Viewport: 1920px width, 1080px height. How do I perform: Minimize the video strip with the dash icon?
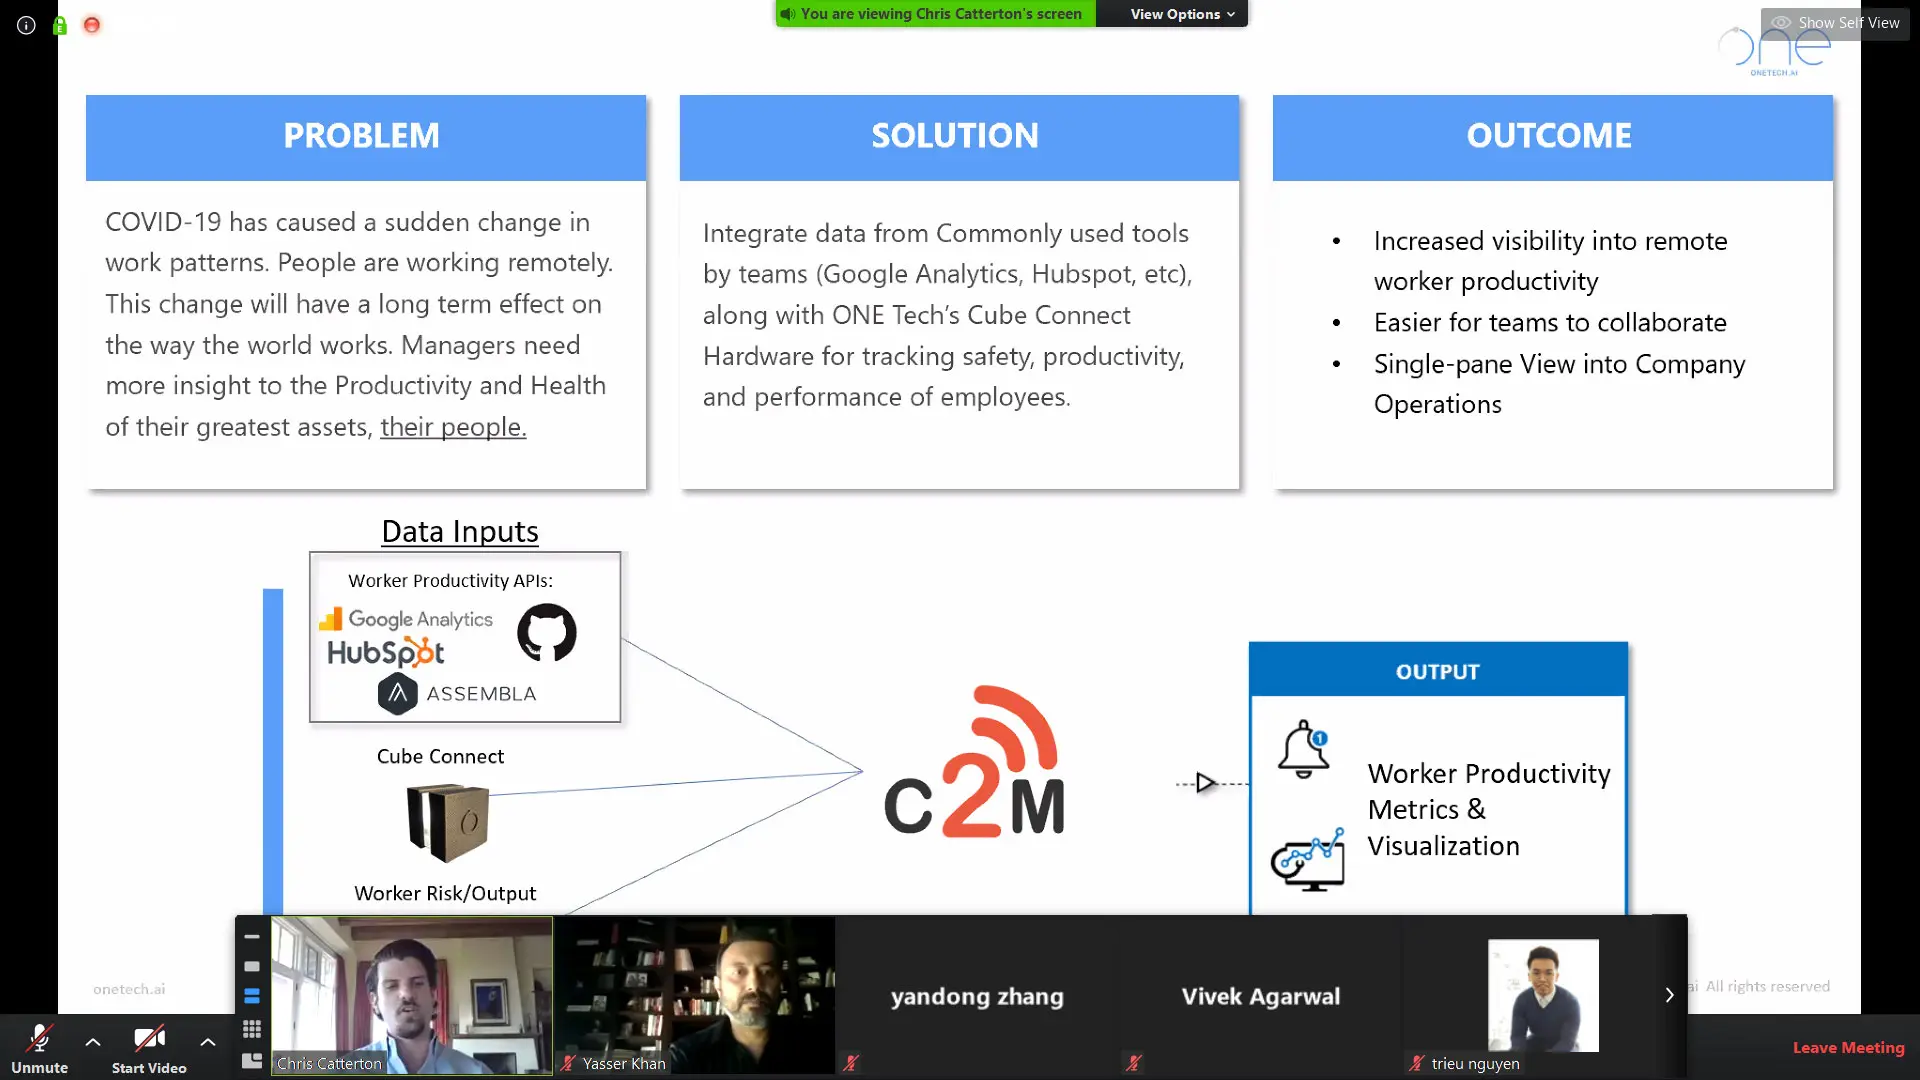click(x=252, y=937)
